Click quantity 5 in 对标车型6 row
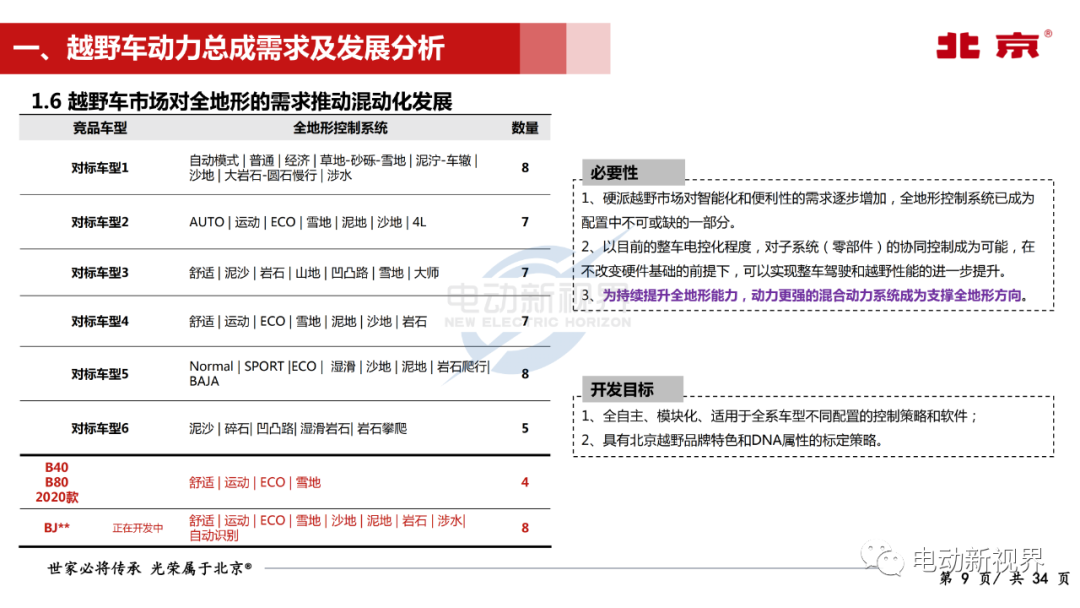 tap(525, 428)
